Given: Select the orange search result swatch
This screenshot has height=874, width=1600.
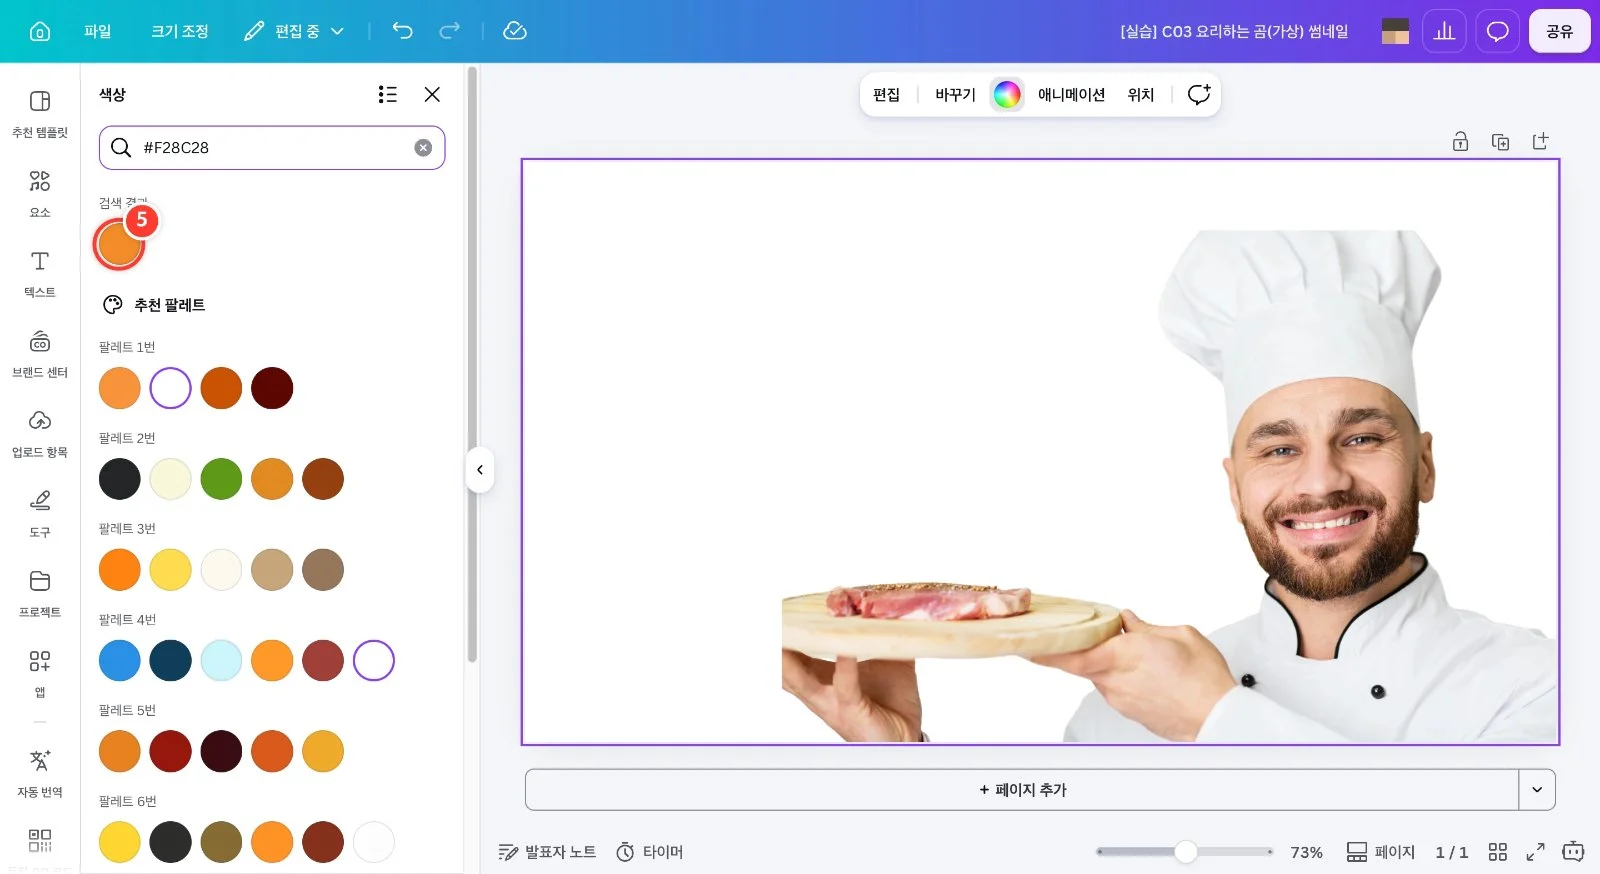Looking at the screenshot, I should pos(119,245).
